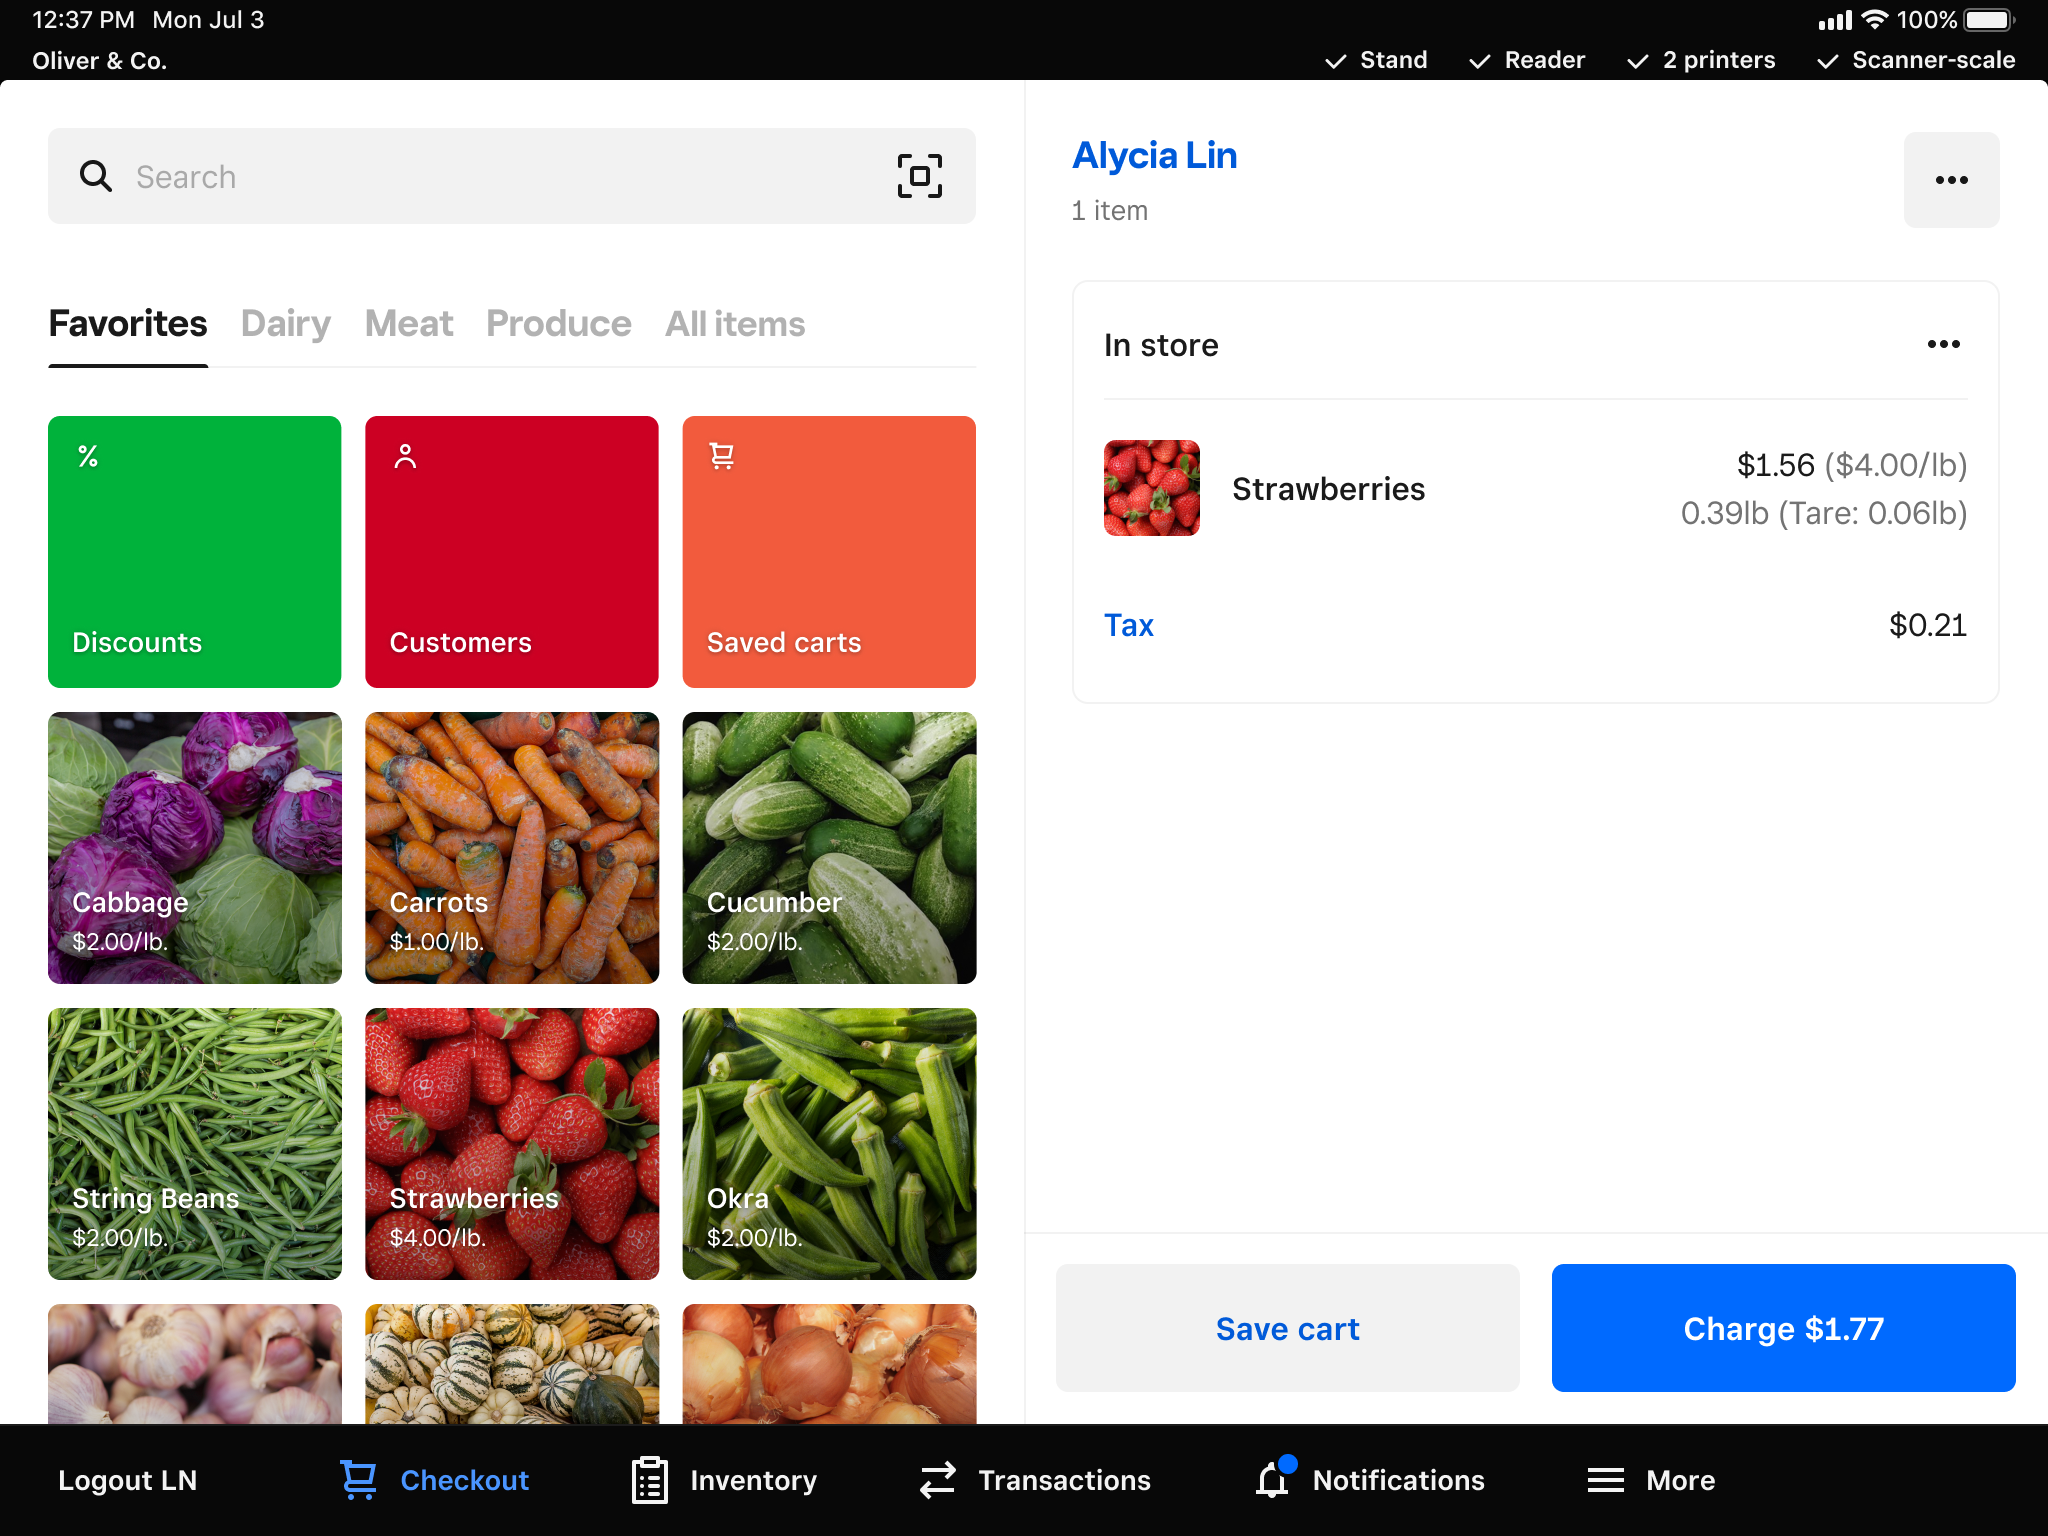2048x1536 pixels.
Task: Open customer profile via Alycia Lin link
Action: click(1155, 155)
